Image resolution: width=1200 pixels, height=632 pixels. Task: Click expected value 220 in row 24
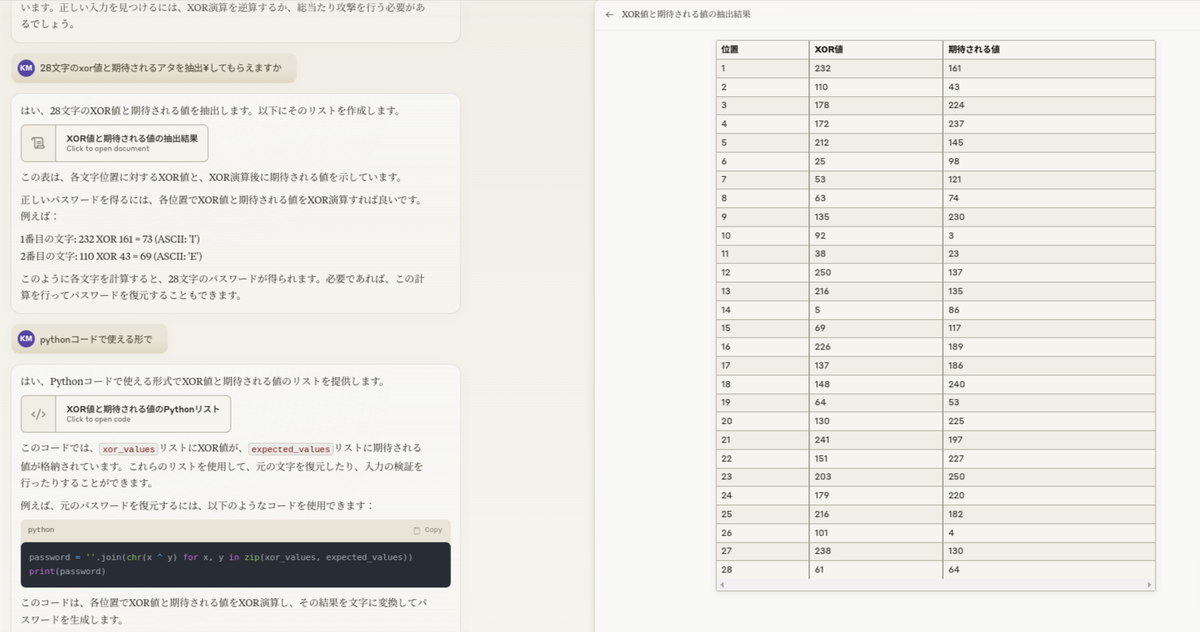[x=956, y=495]
